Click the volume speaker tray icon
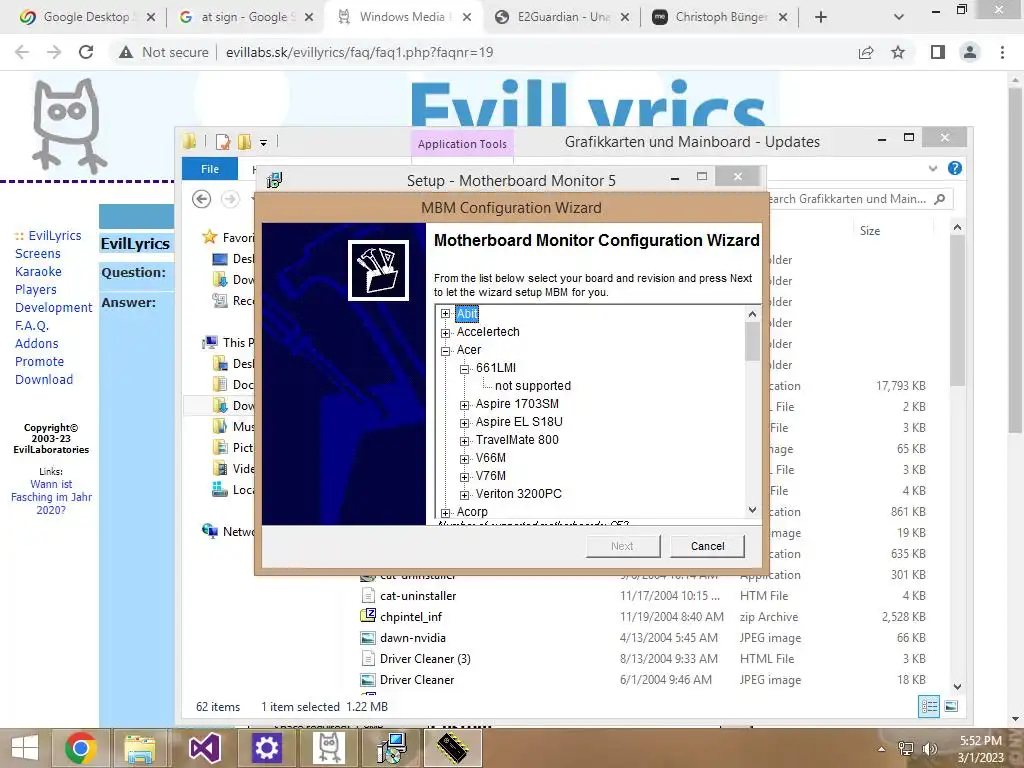 [x=929, y=748]
